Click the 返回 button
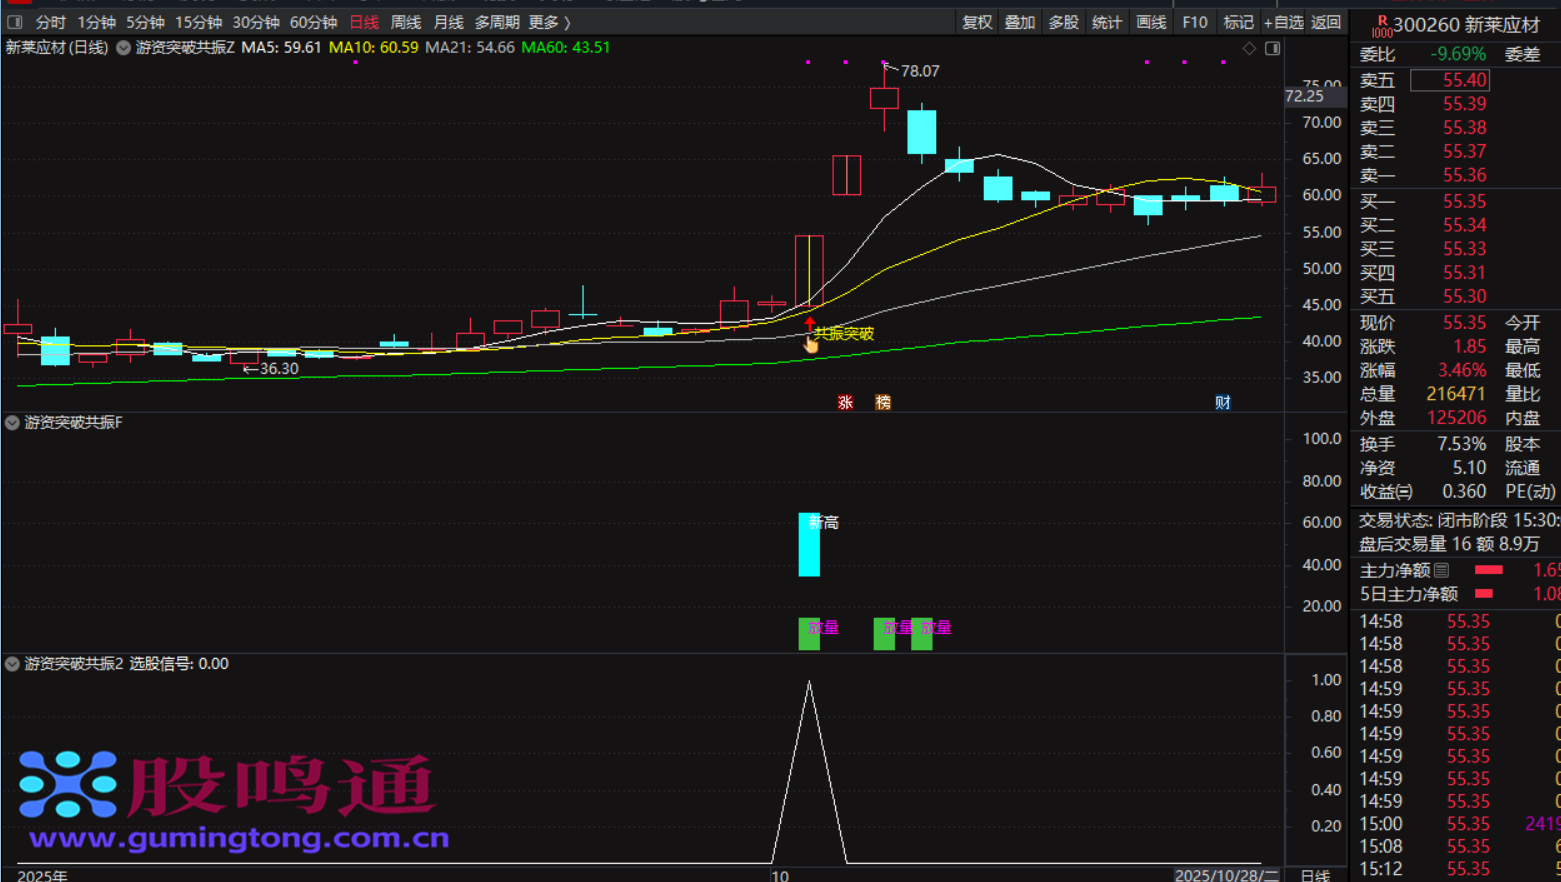The image size is (1561, 882). [1325, 22]
